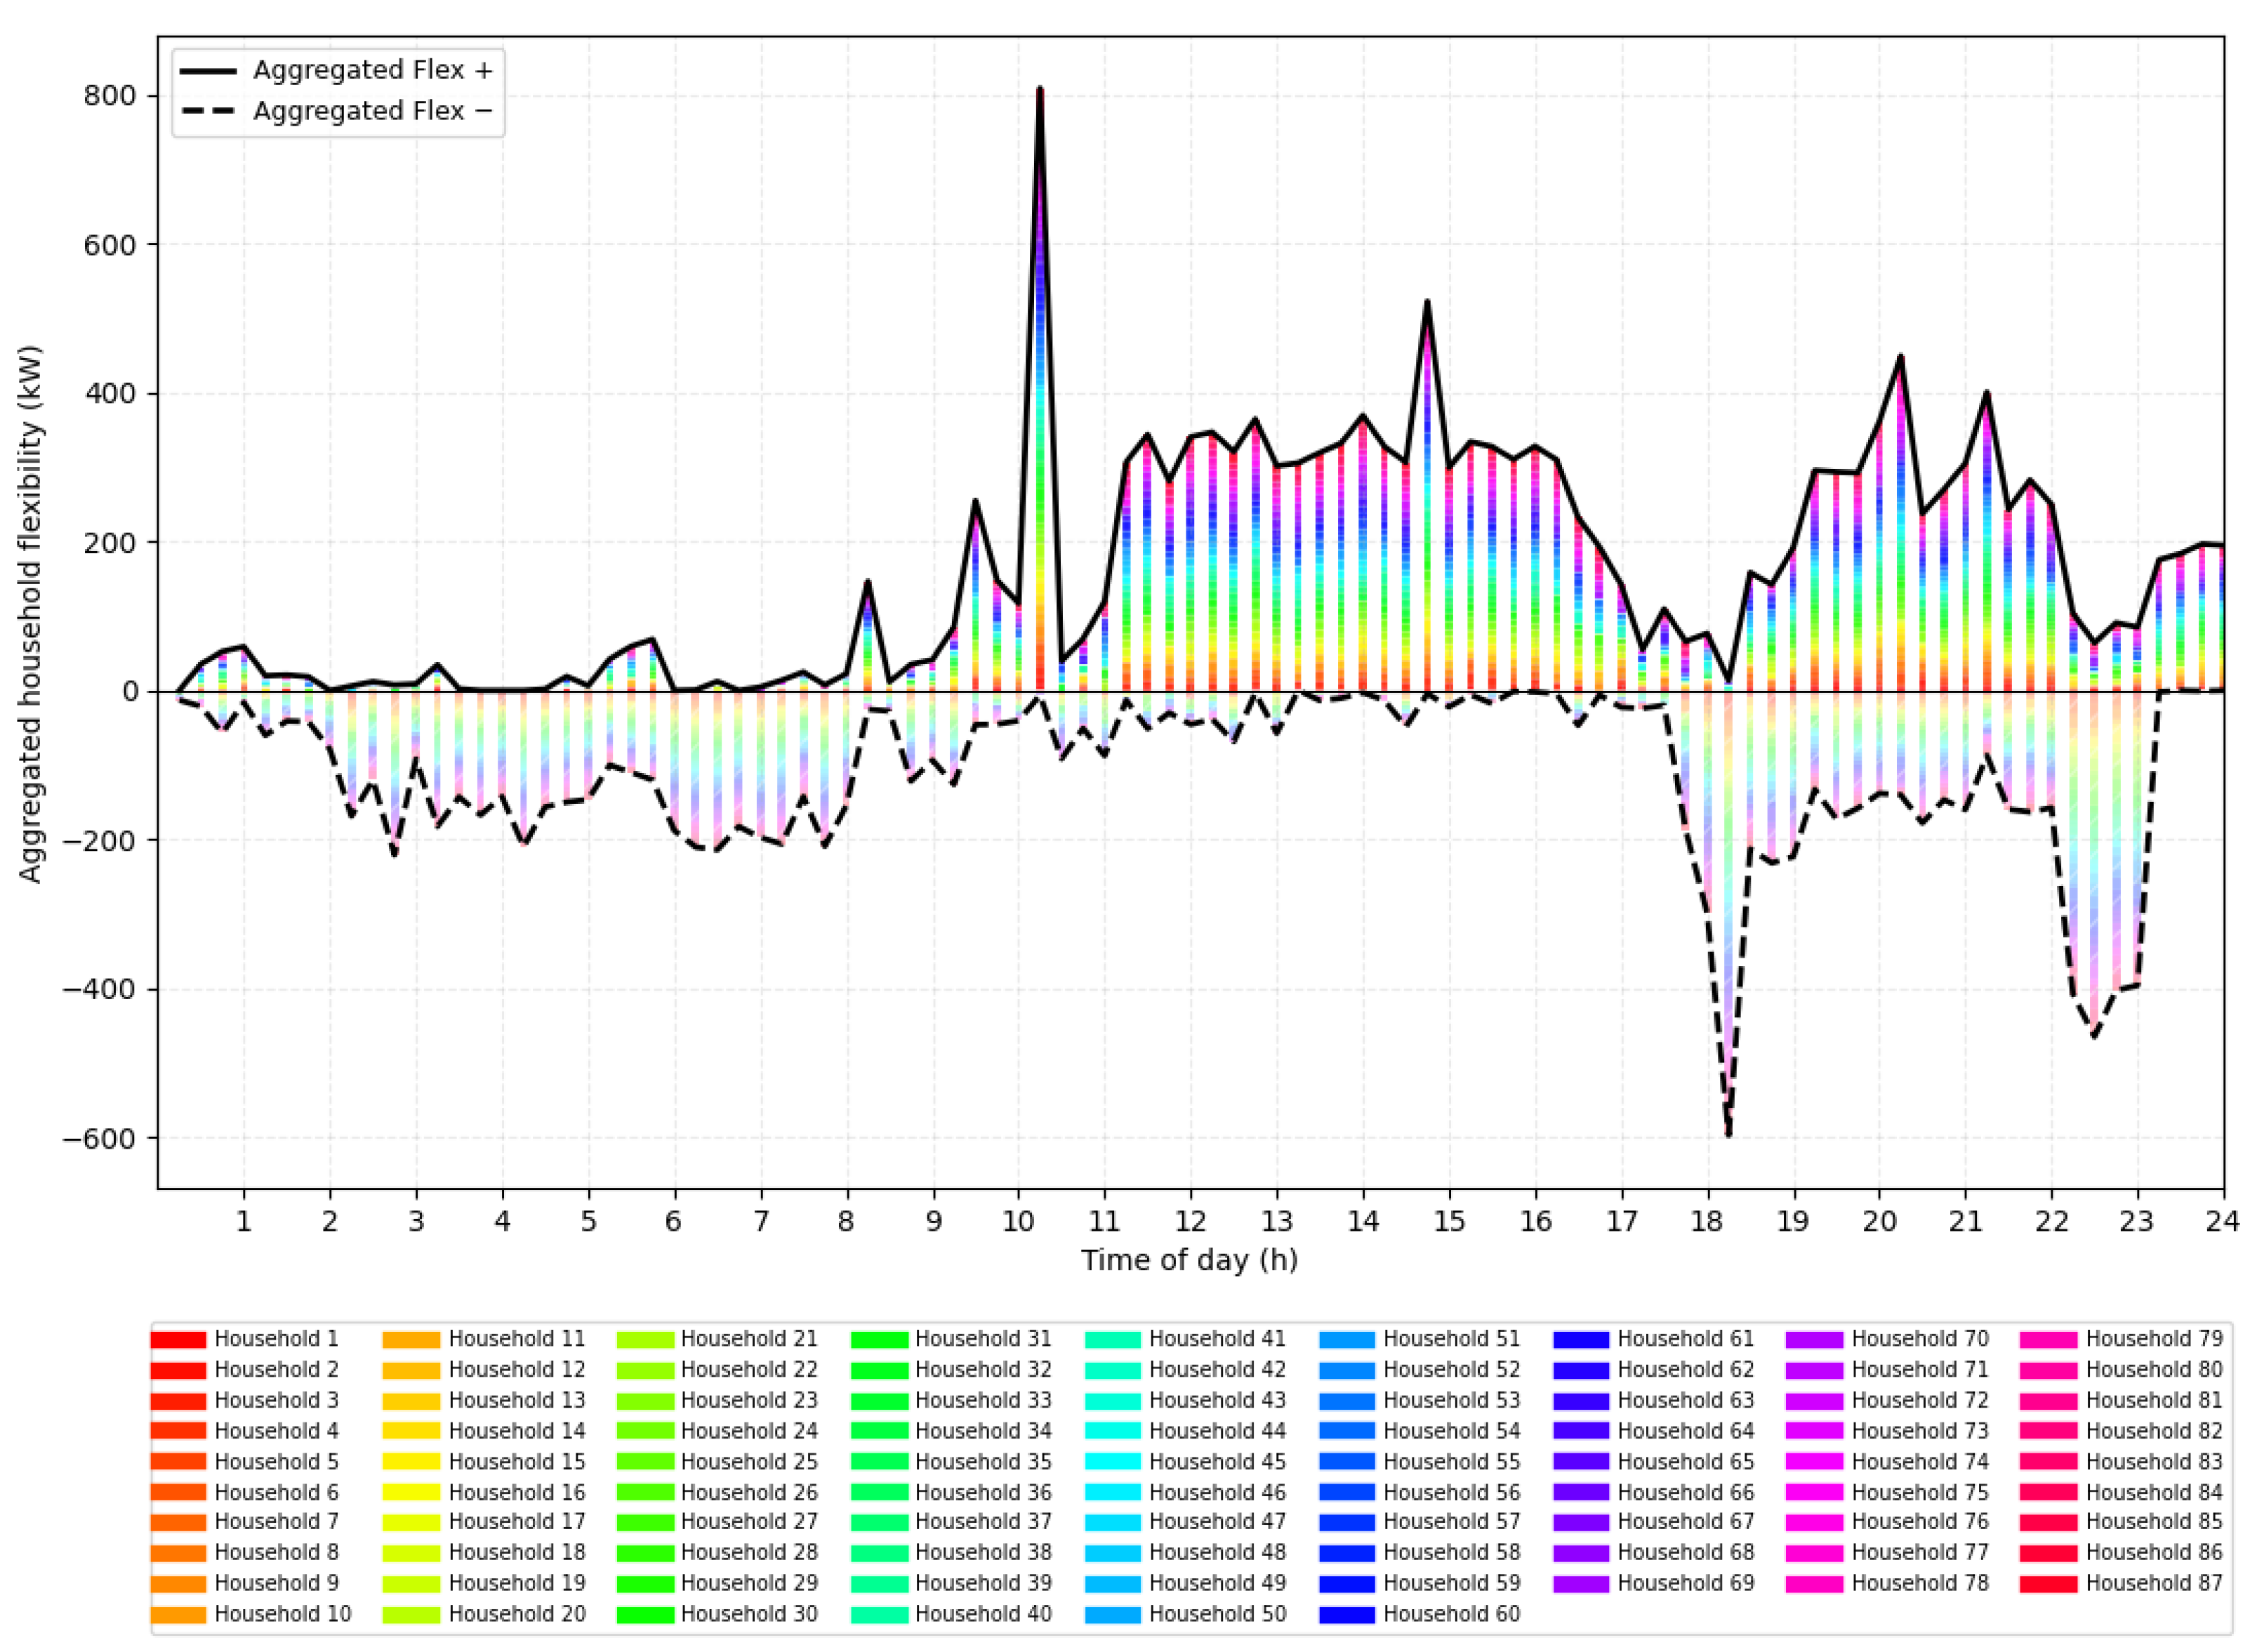Click the Time of day (h) axis label

(x=1189, y=1260)
